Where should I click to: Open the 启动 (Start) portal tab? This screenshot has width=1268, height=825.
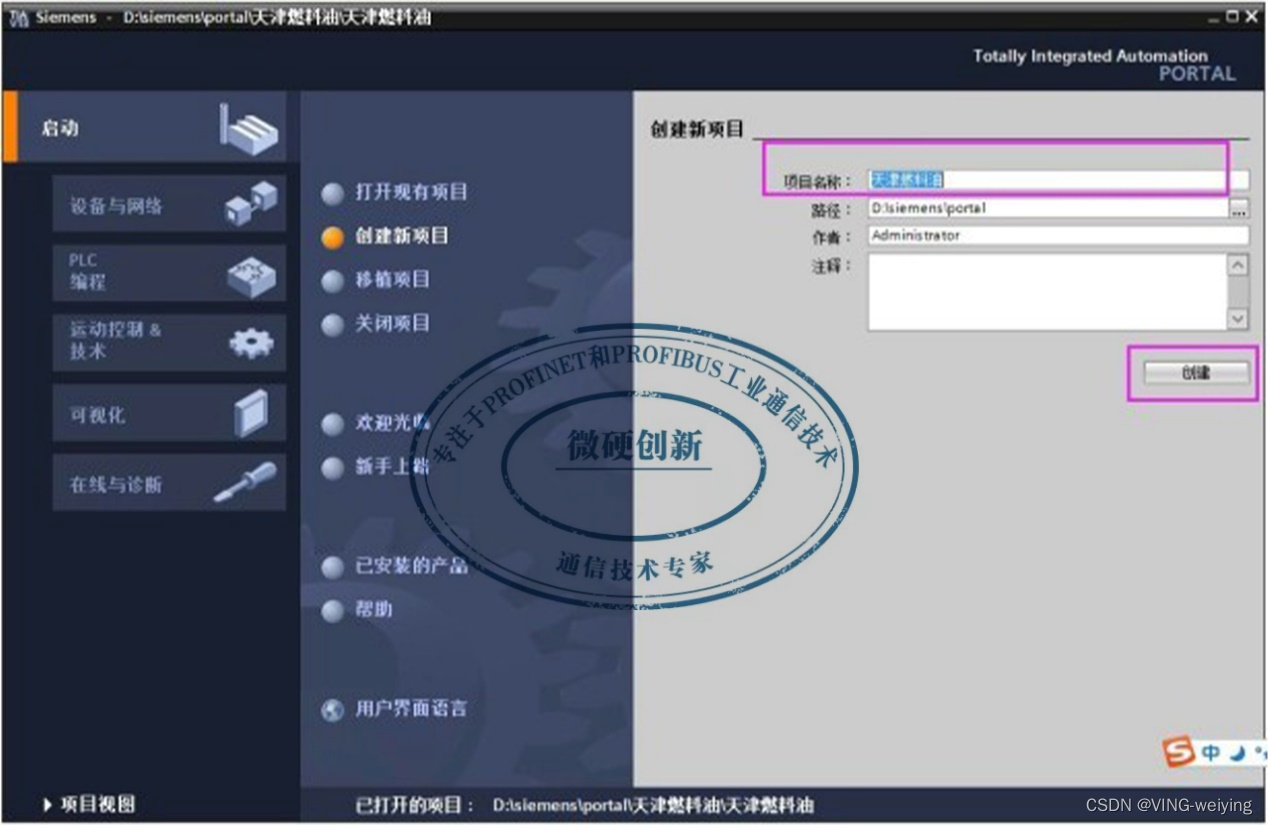pyautogui.click(x=145, y=127)
